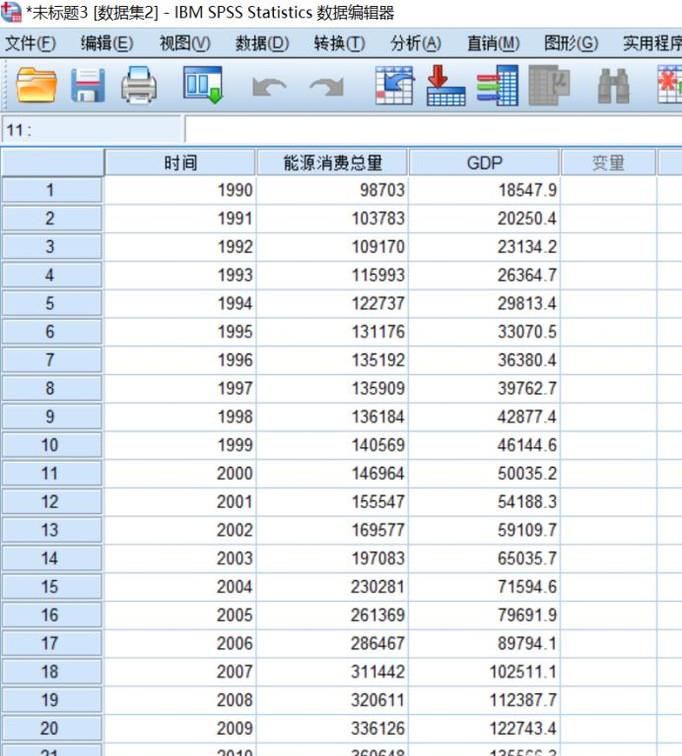Screen dimensions: 682x756
Task: Click the cell with year 2009
Action: pyautogui.click(x=180, y=728)
